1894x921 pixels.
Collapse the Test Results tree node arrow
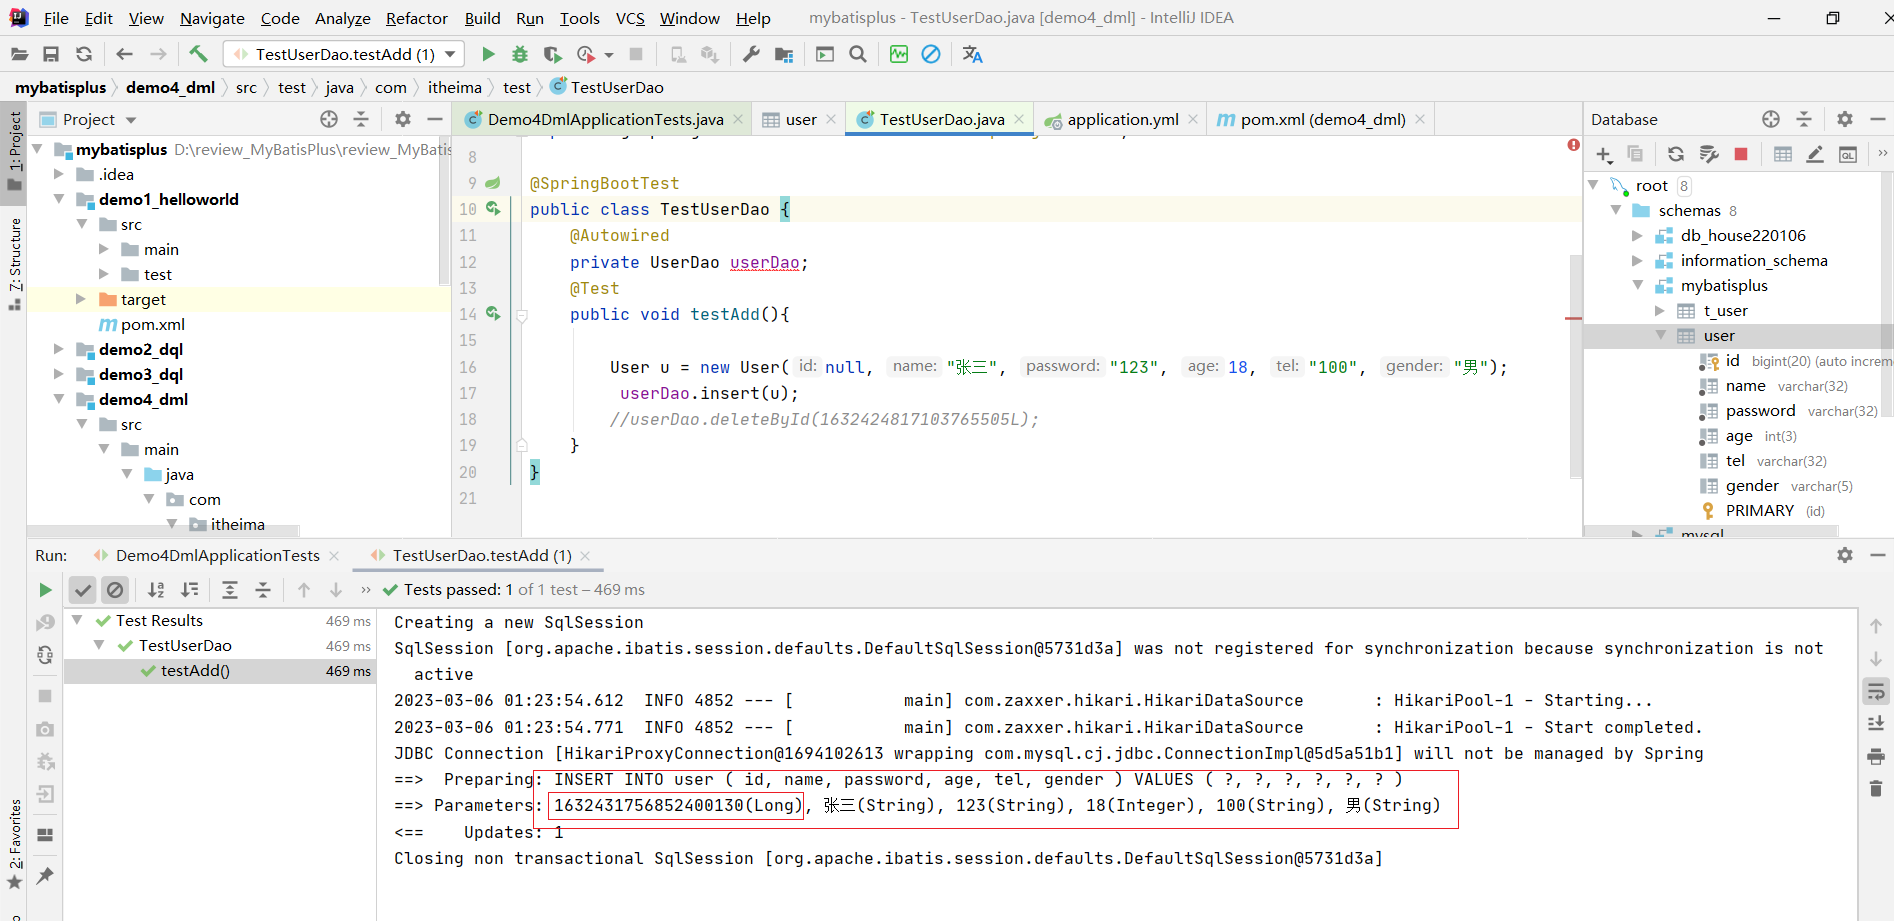tap(77, 620)
